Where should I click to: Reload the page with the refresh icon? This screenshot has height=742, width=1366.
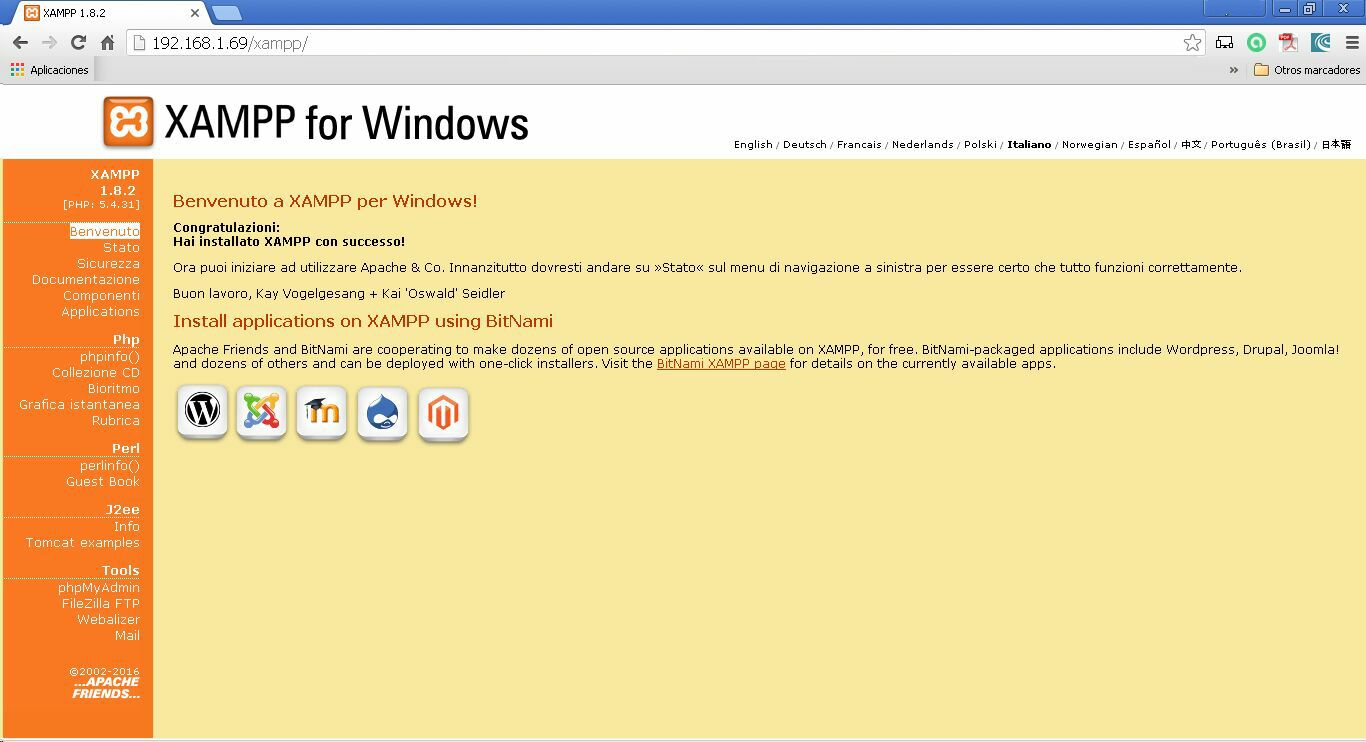point(78,43)
